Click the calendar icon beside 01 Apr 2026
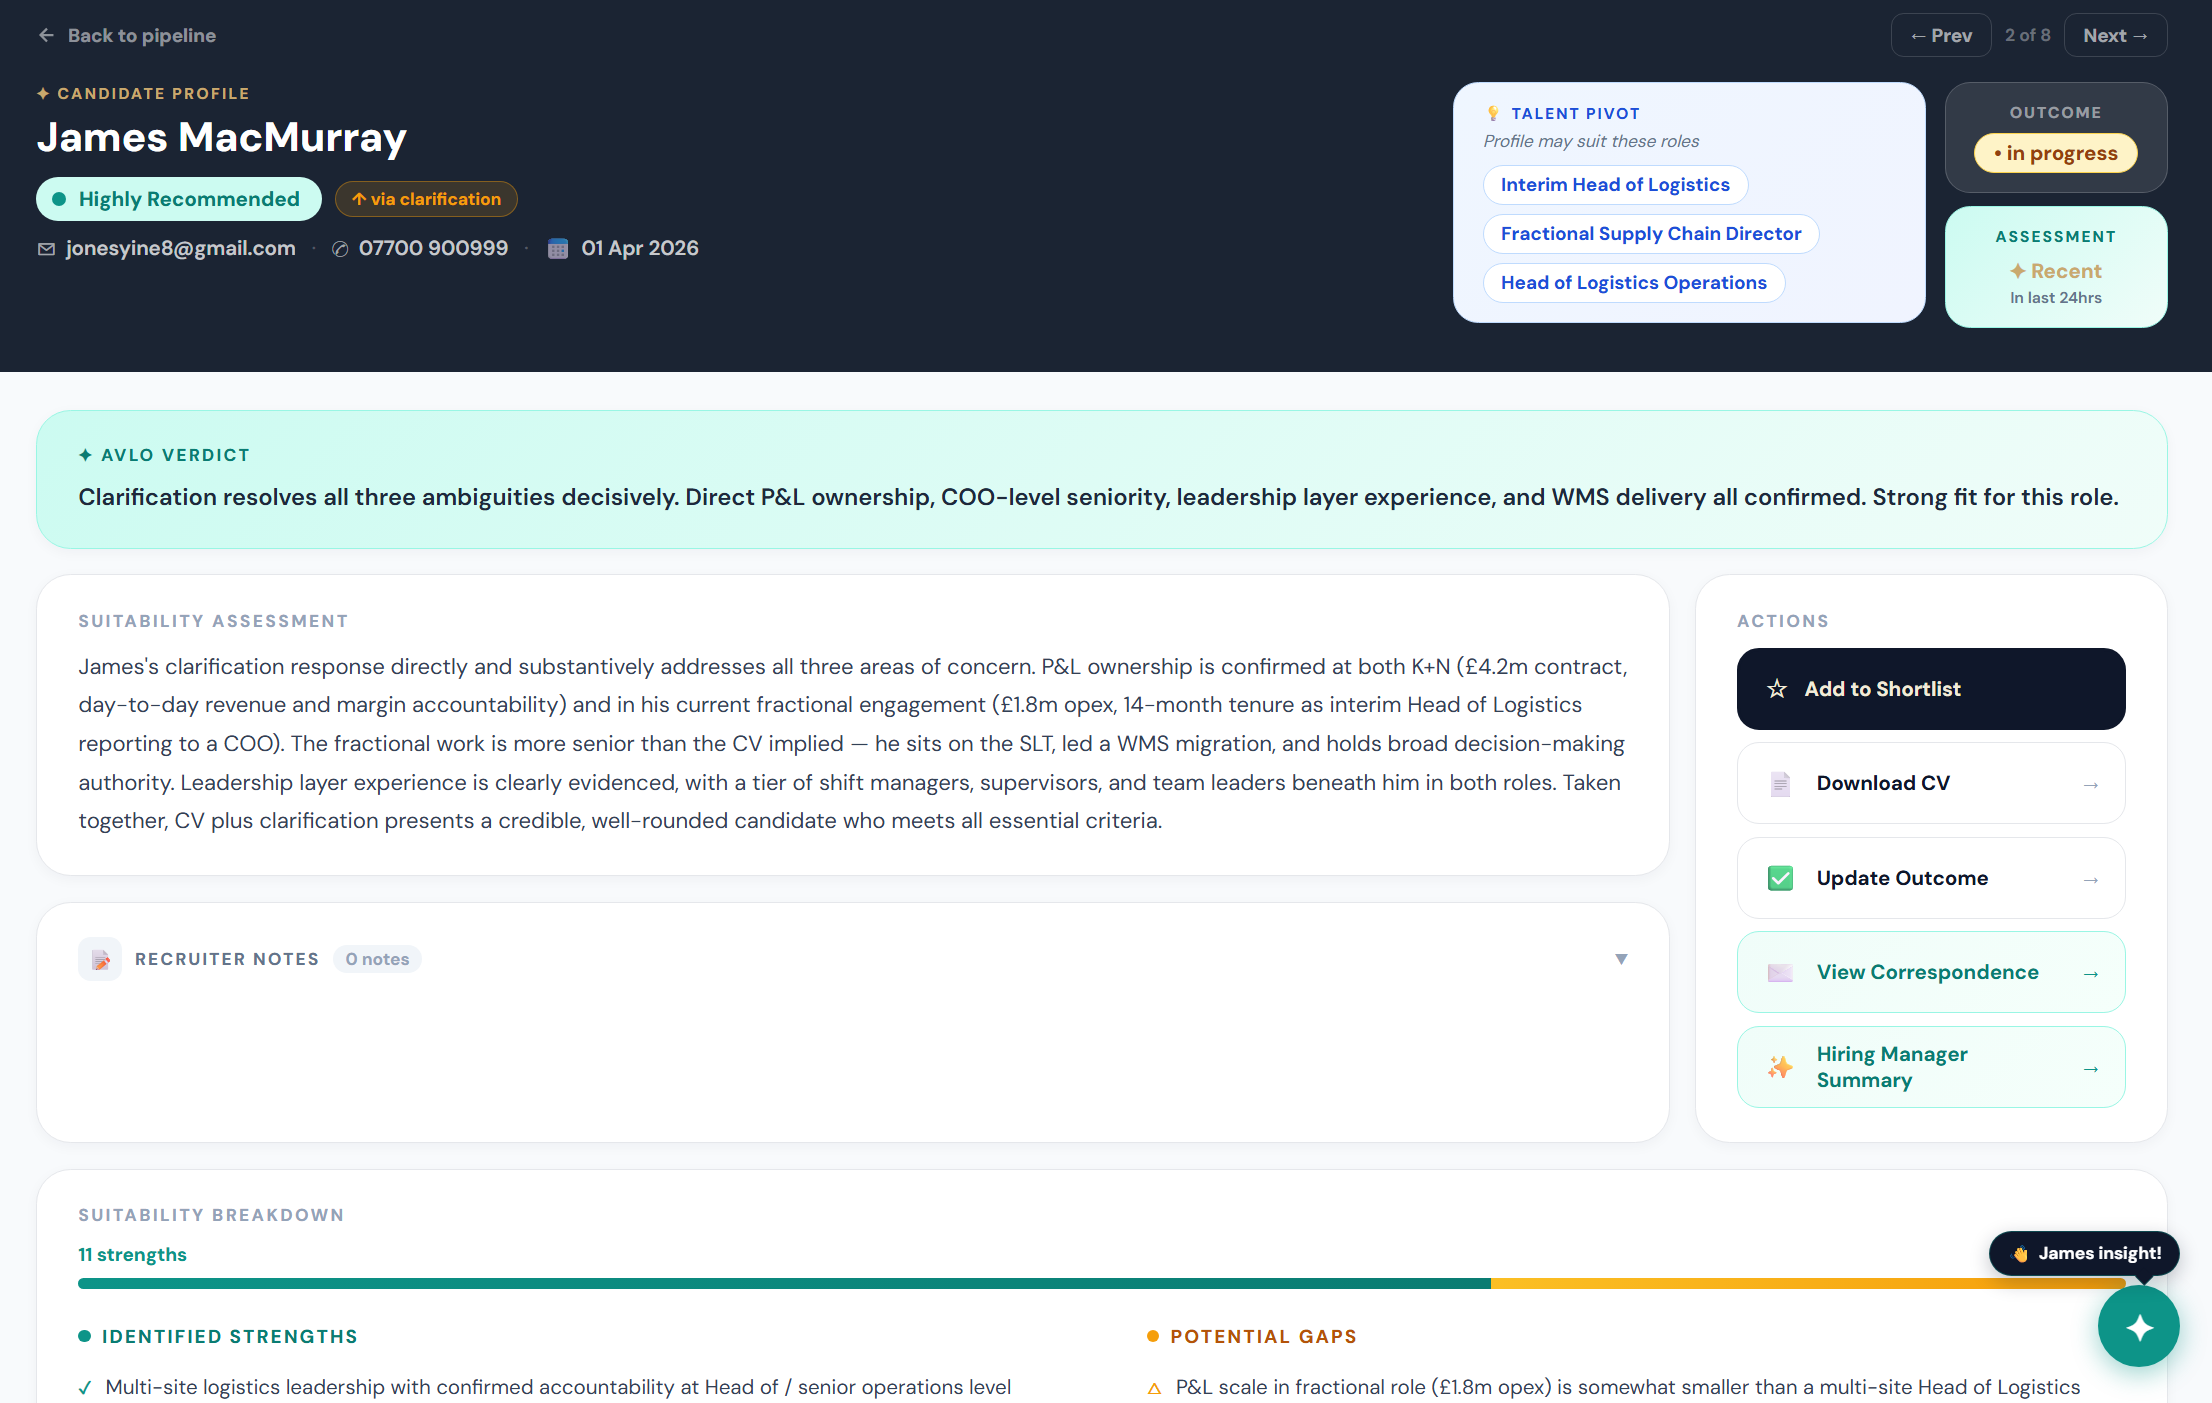The image size is (2212, 1403). [558, 248]
